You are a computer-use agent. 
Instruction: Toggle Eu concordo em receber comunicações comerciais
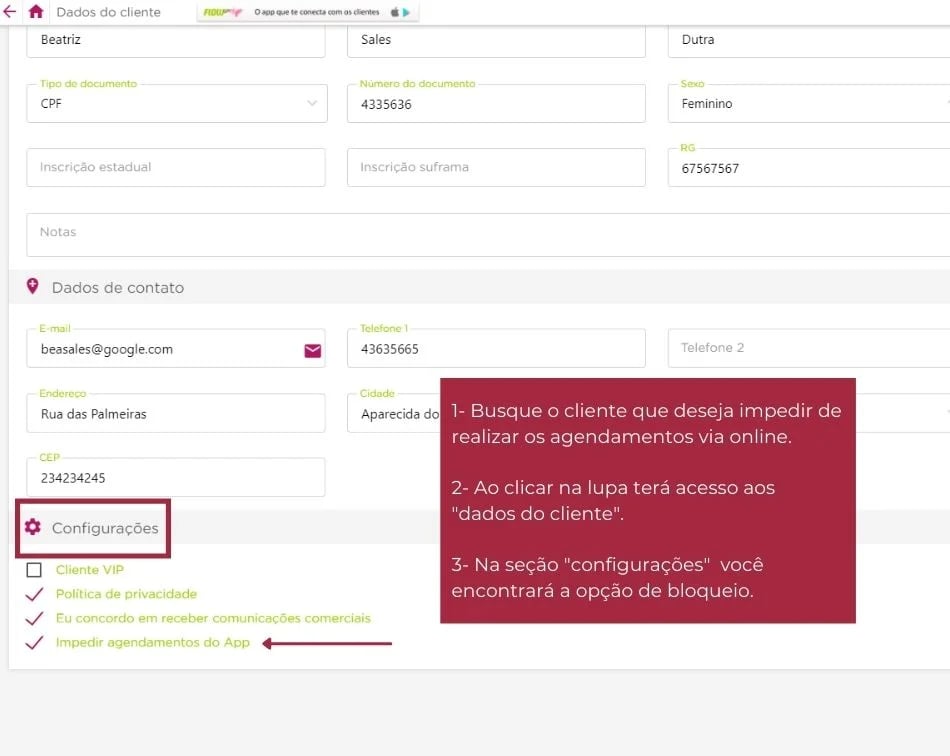click(x=35, y=618)
